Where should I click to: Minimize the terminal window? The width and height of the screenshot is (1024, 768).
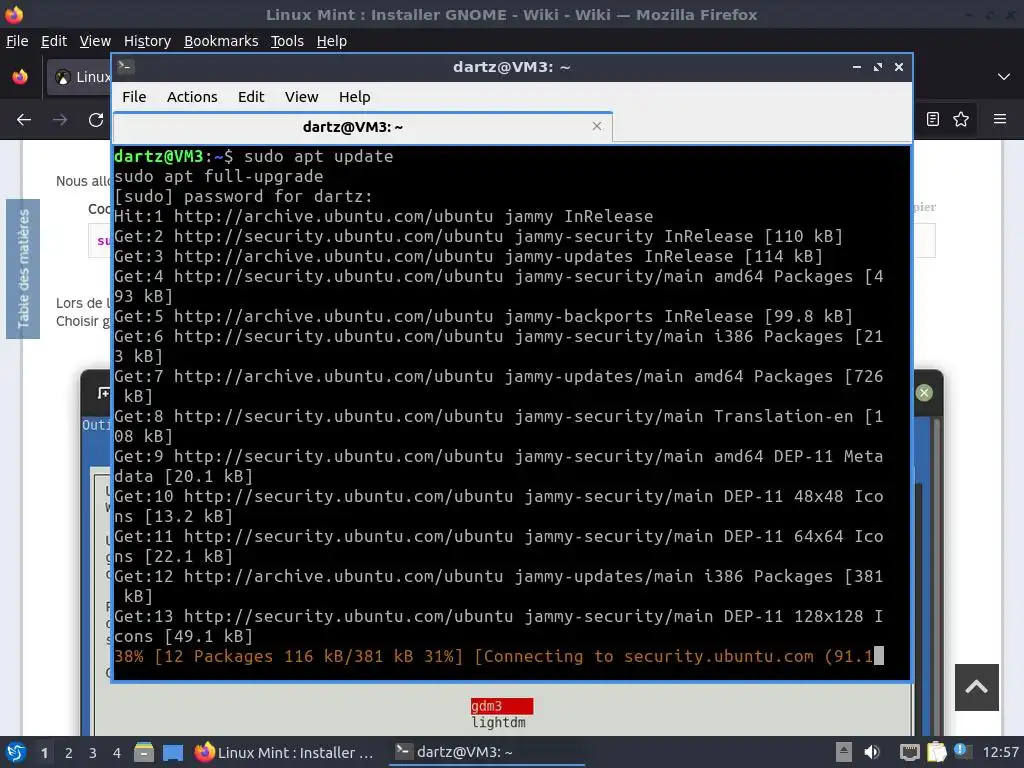(857, 67)
